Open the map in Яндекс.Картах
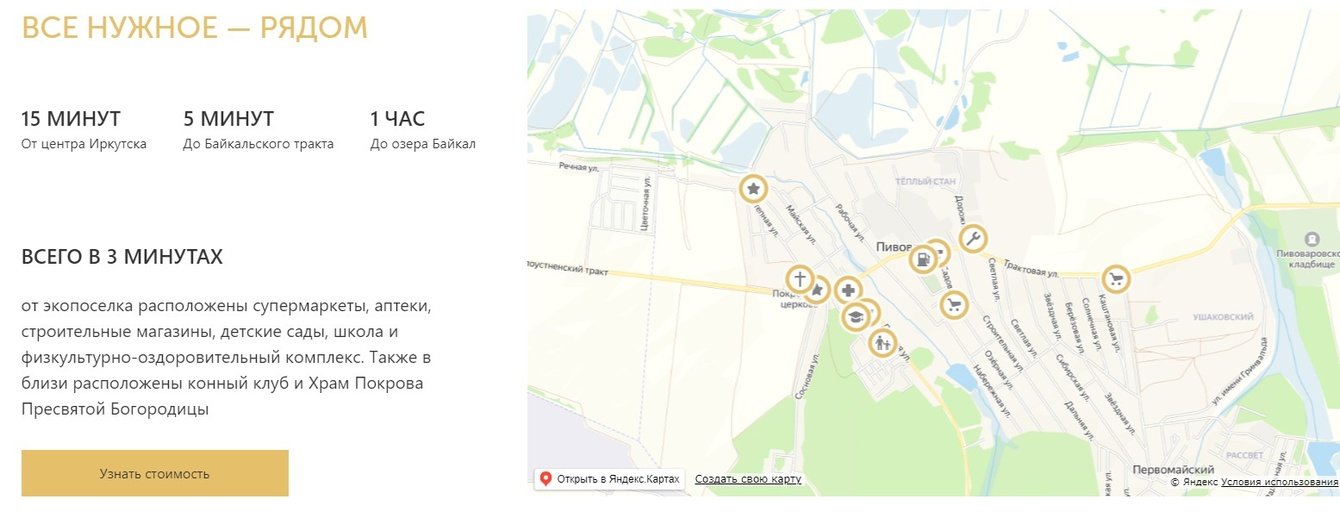 [x=610, y=479]
